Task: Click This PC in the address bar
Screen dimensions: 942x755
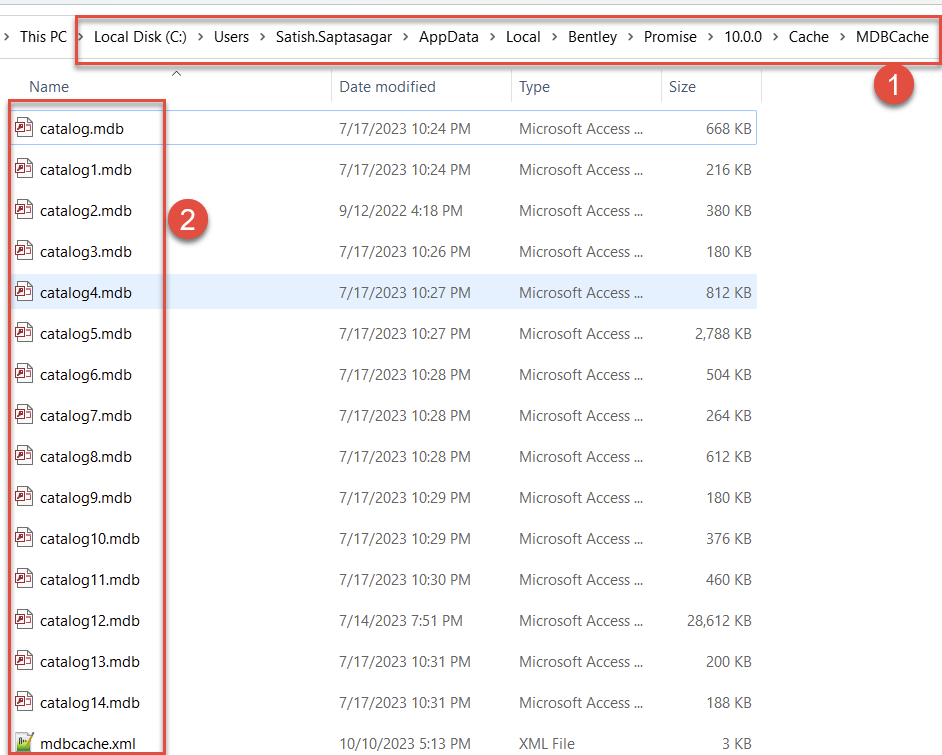Action: [x=42, y=37]
